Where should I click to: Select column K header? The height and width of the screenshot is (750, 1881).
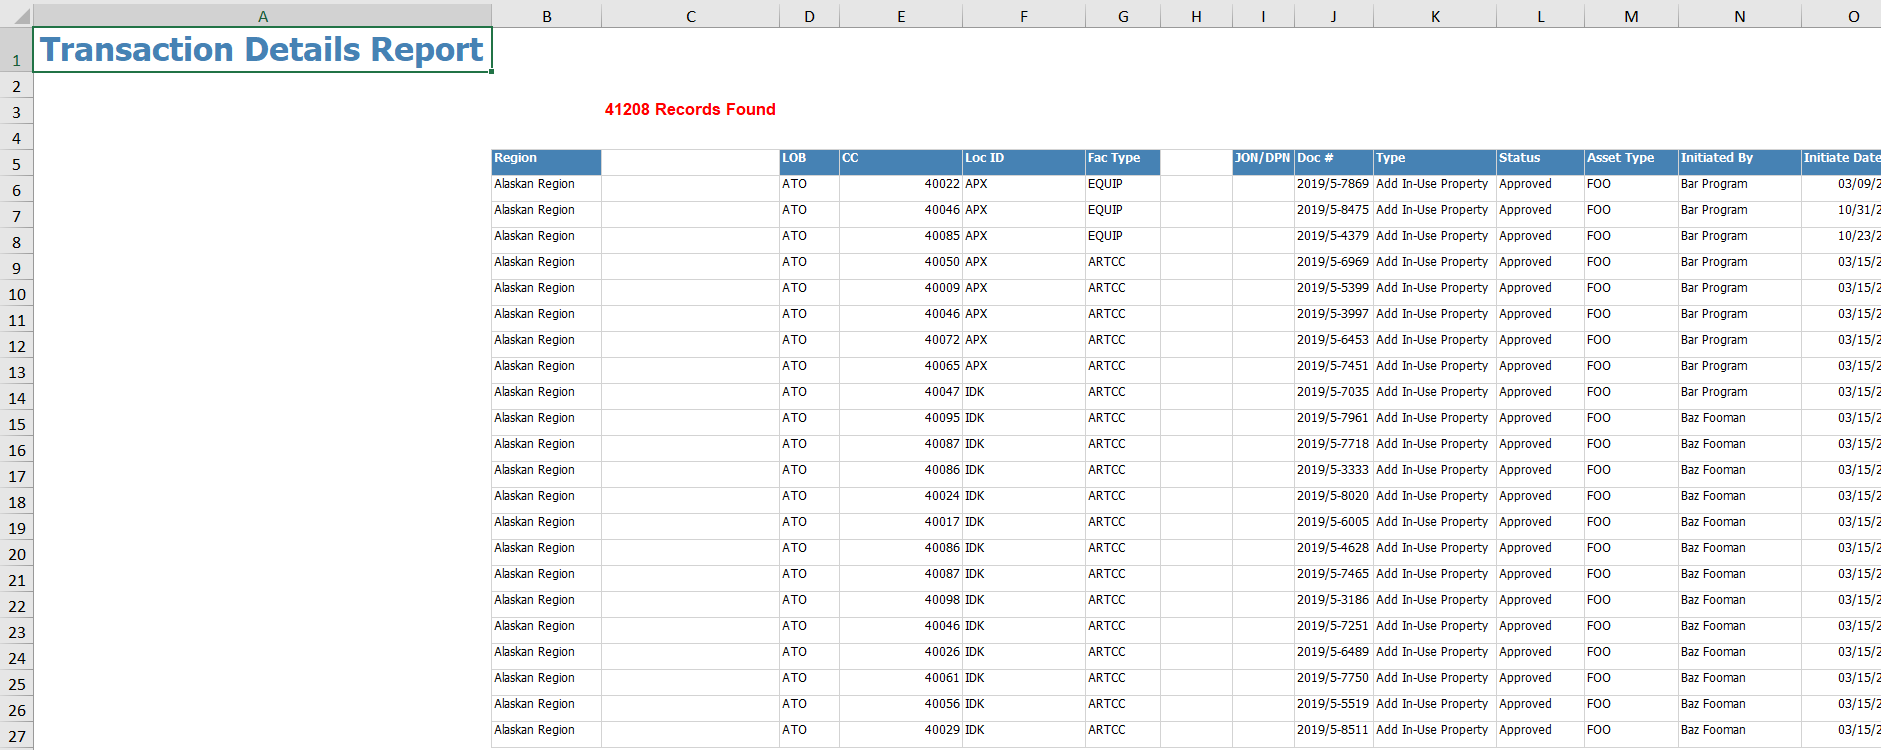[1435, 16]
